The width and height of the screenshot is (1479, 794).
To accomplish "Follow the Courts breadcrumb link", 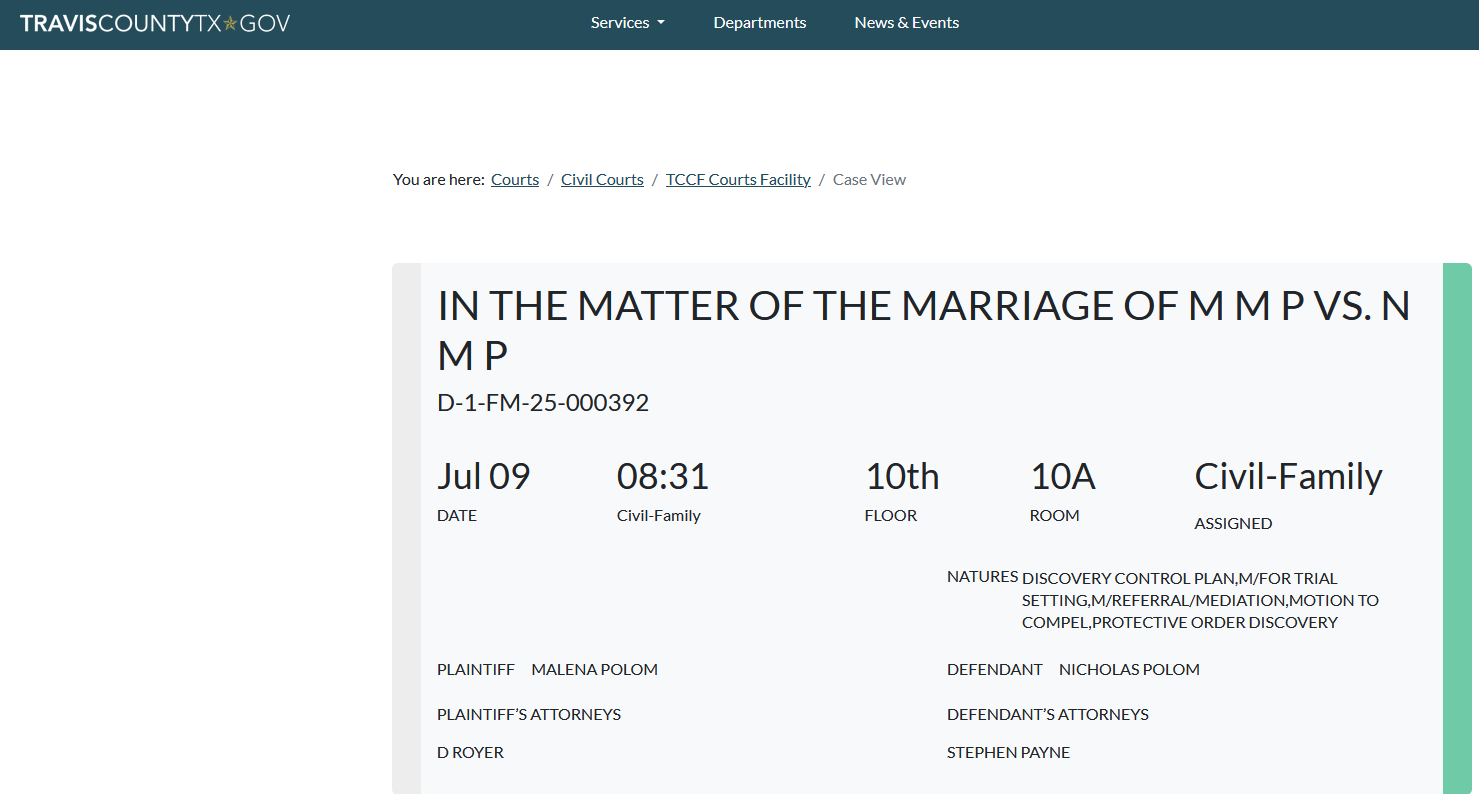I will pos(515,180).
